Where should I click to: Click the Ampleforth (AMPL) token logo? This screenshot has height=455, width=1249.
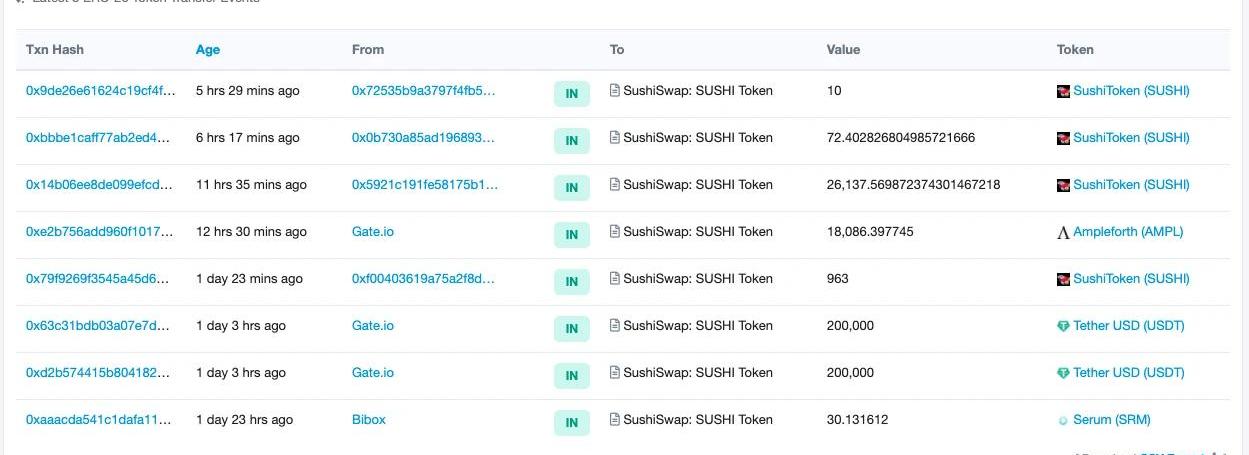(1063, 232)
